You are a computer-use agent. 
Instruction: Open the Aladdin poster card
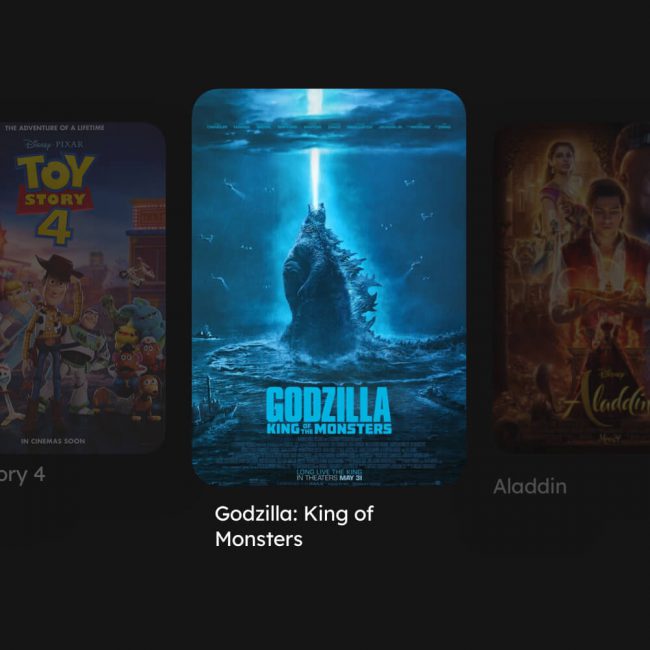click(572, 288)
